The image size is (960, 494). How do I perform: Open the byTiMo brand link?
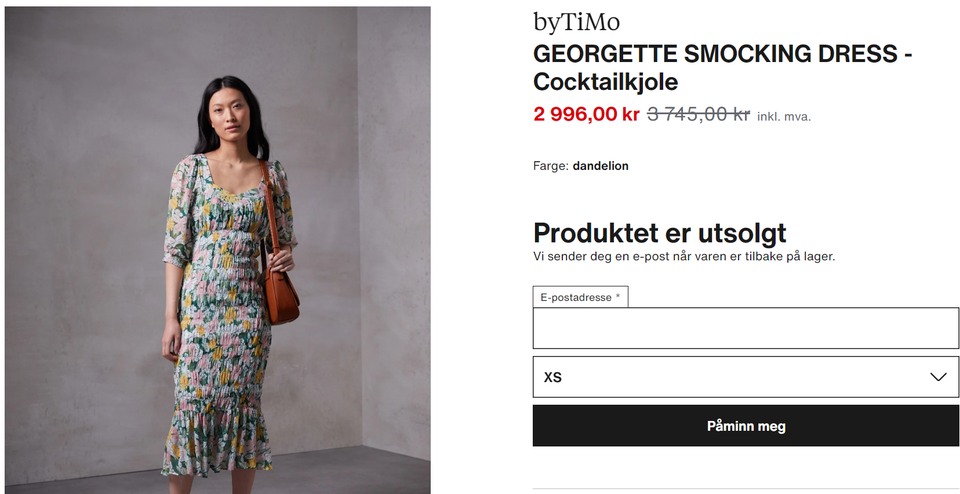(576, 23)
